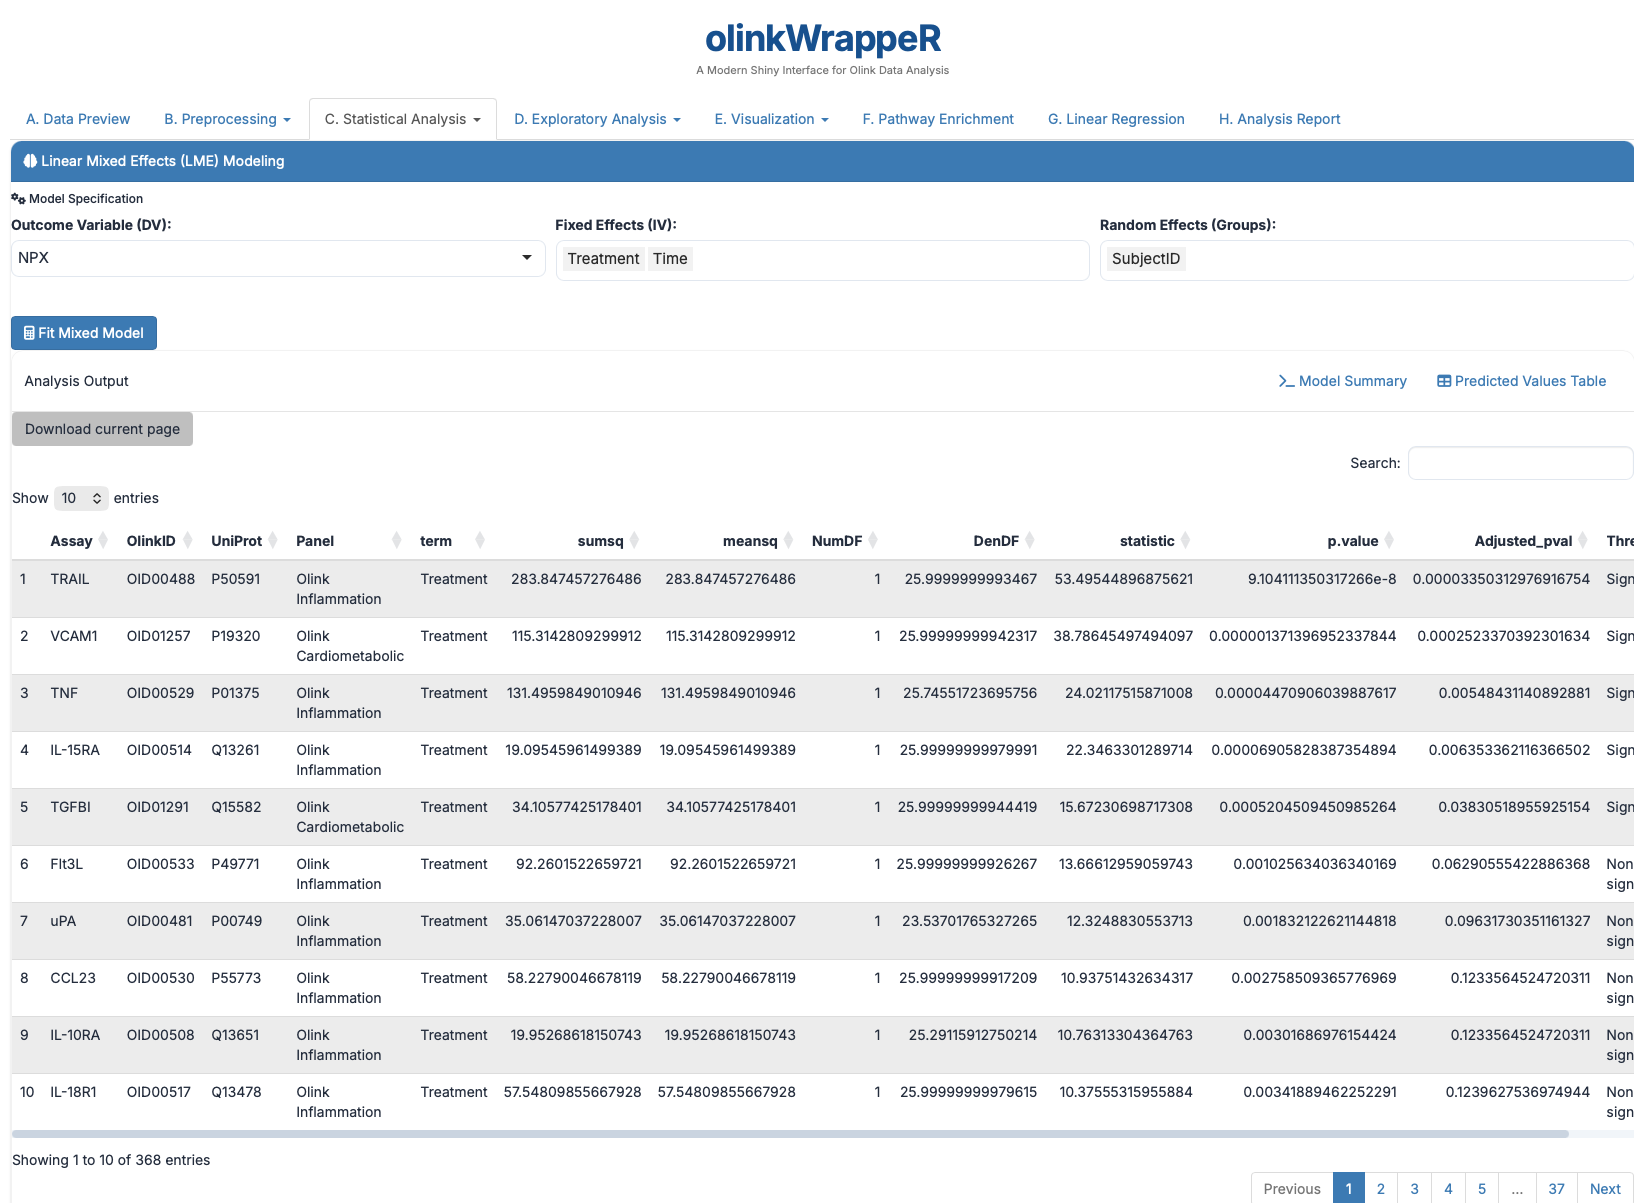Click the sumsq column sort arrows

[x=634, y=541]
